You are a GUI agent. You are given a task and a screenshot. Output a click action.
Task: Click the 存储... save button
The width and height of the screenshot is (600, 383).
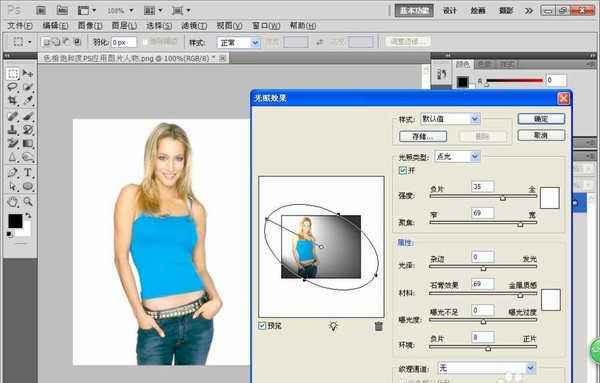click(x=423, y=137)
